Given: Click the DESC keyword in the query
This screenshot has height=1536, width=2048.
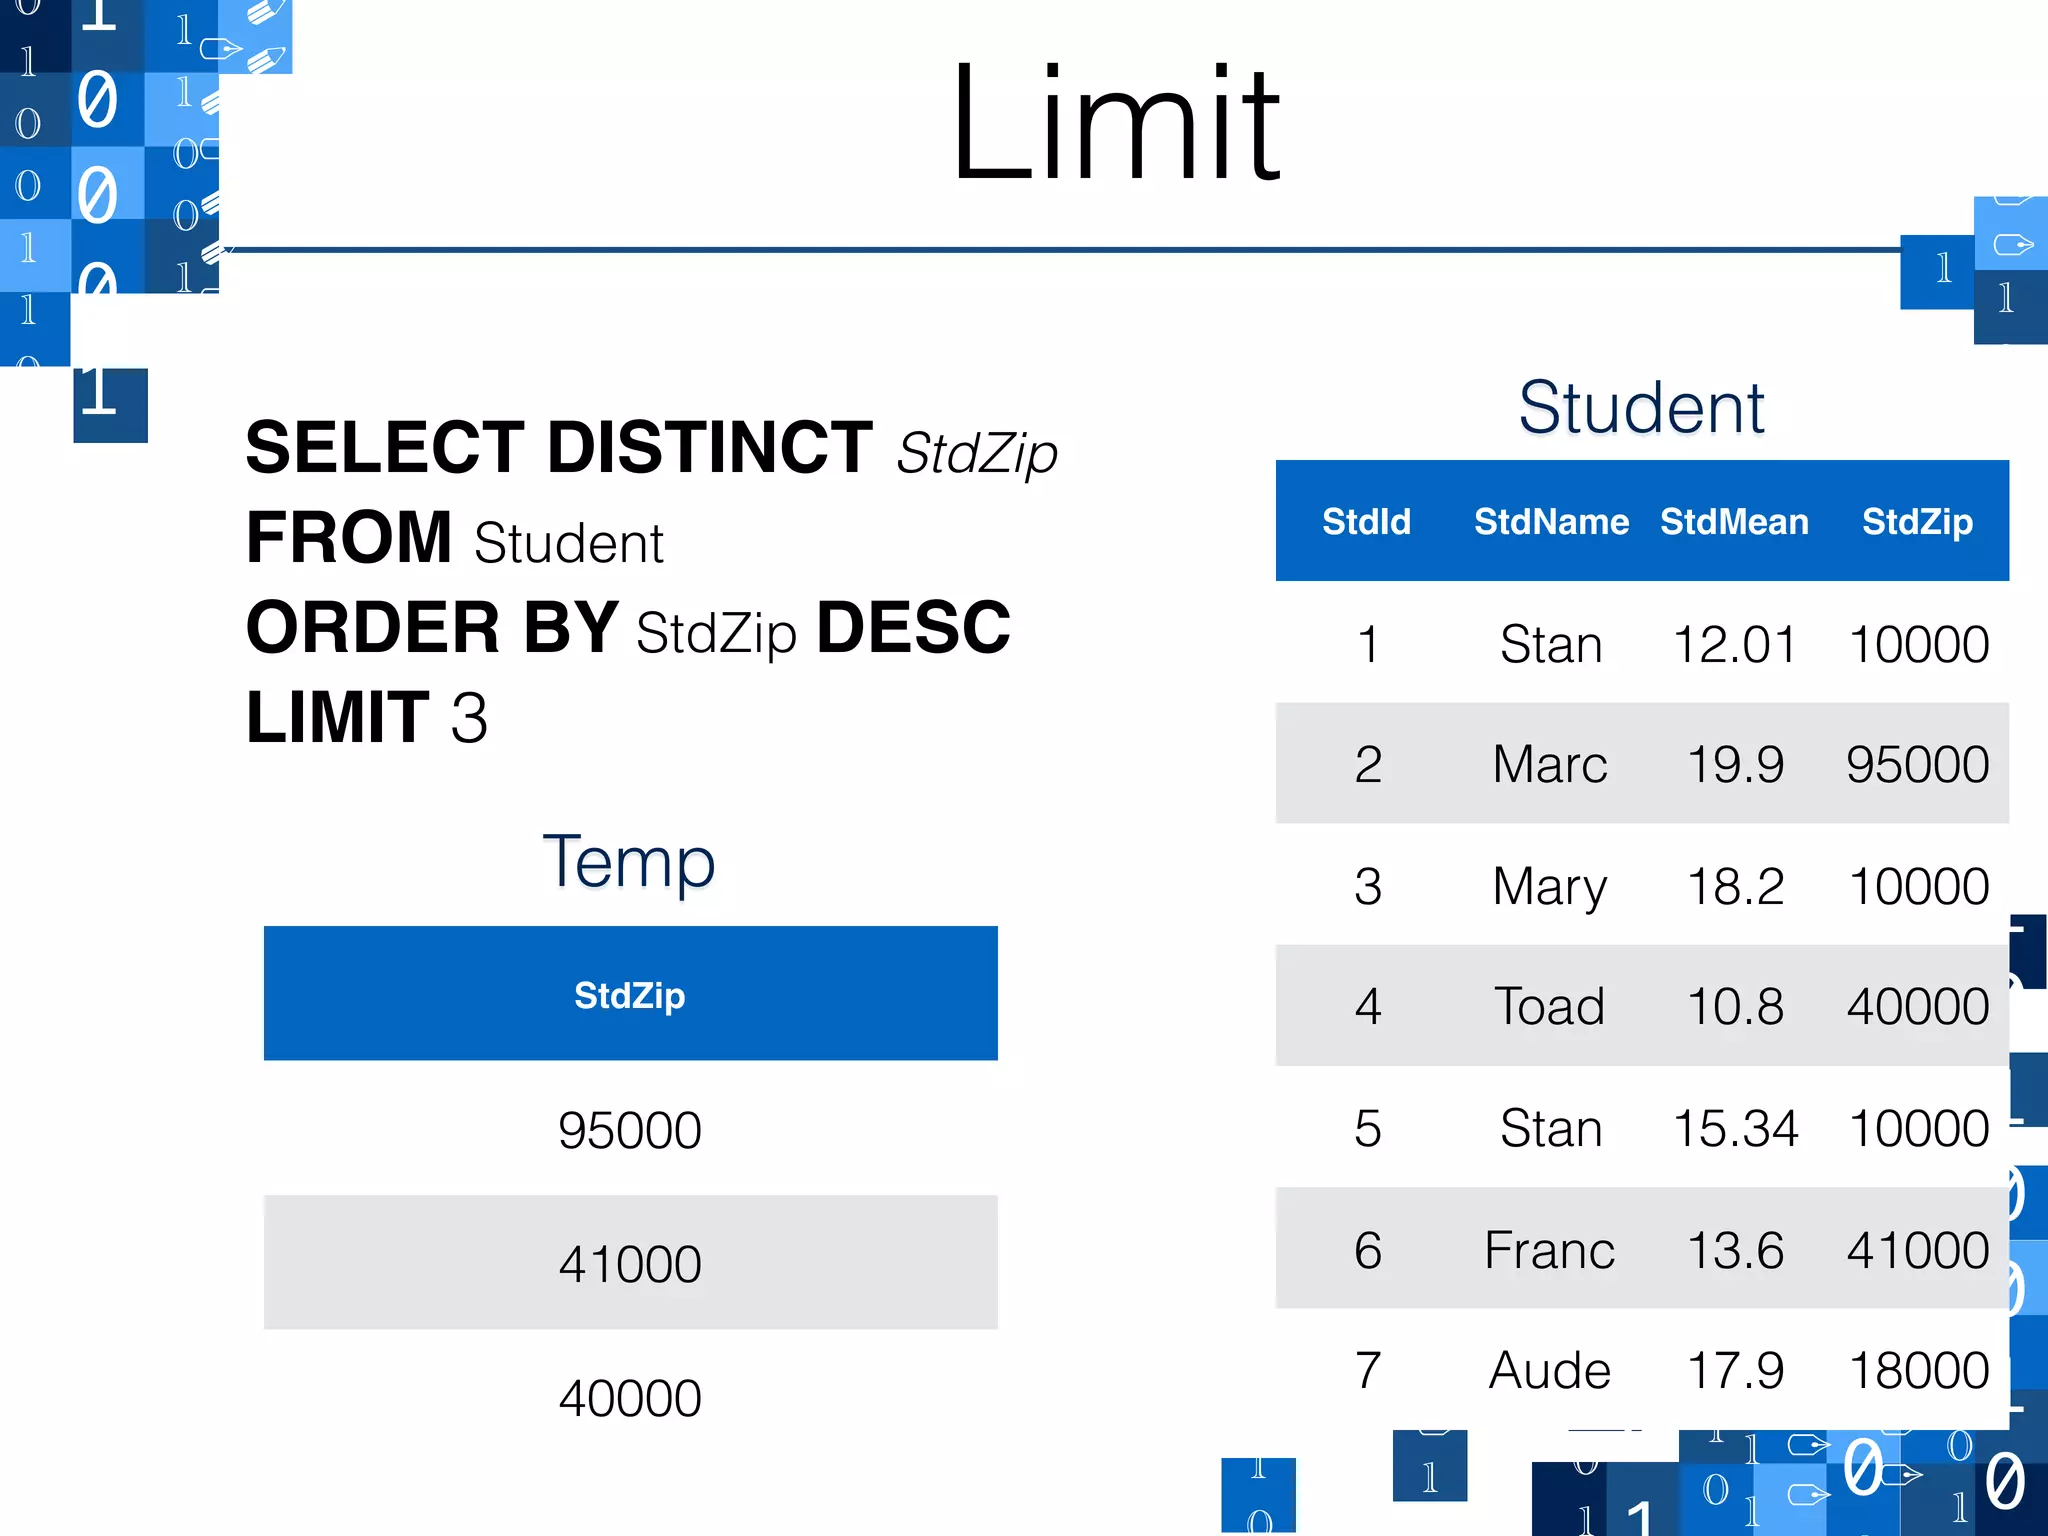Looking at the screenshot, I should (x=913, y=628).
